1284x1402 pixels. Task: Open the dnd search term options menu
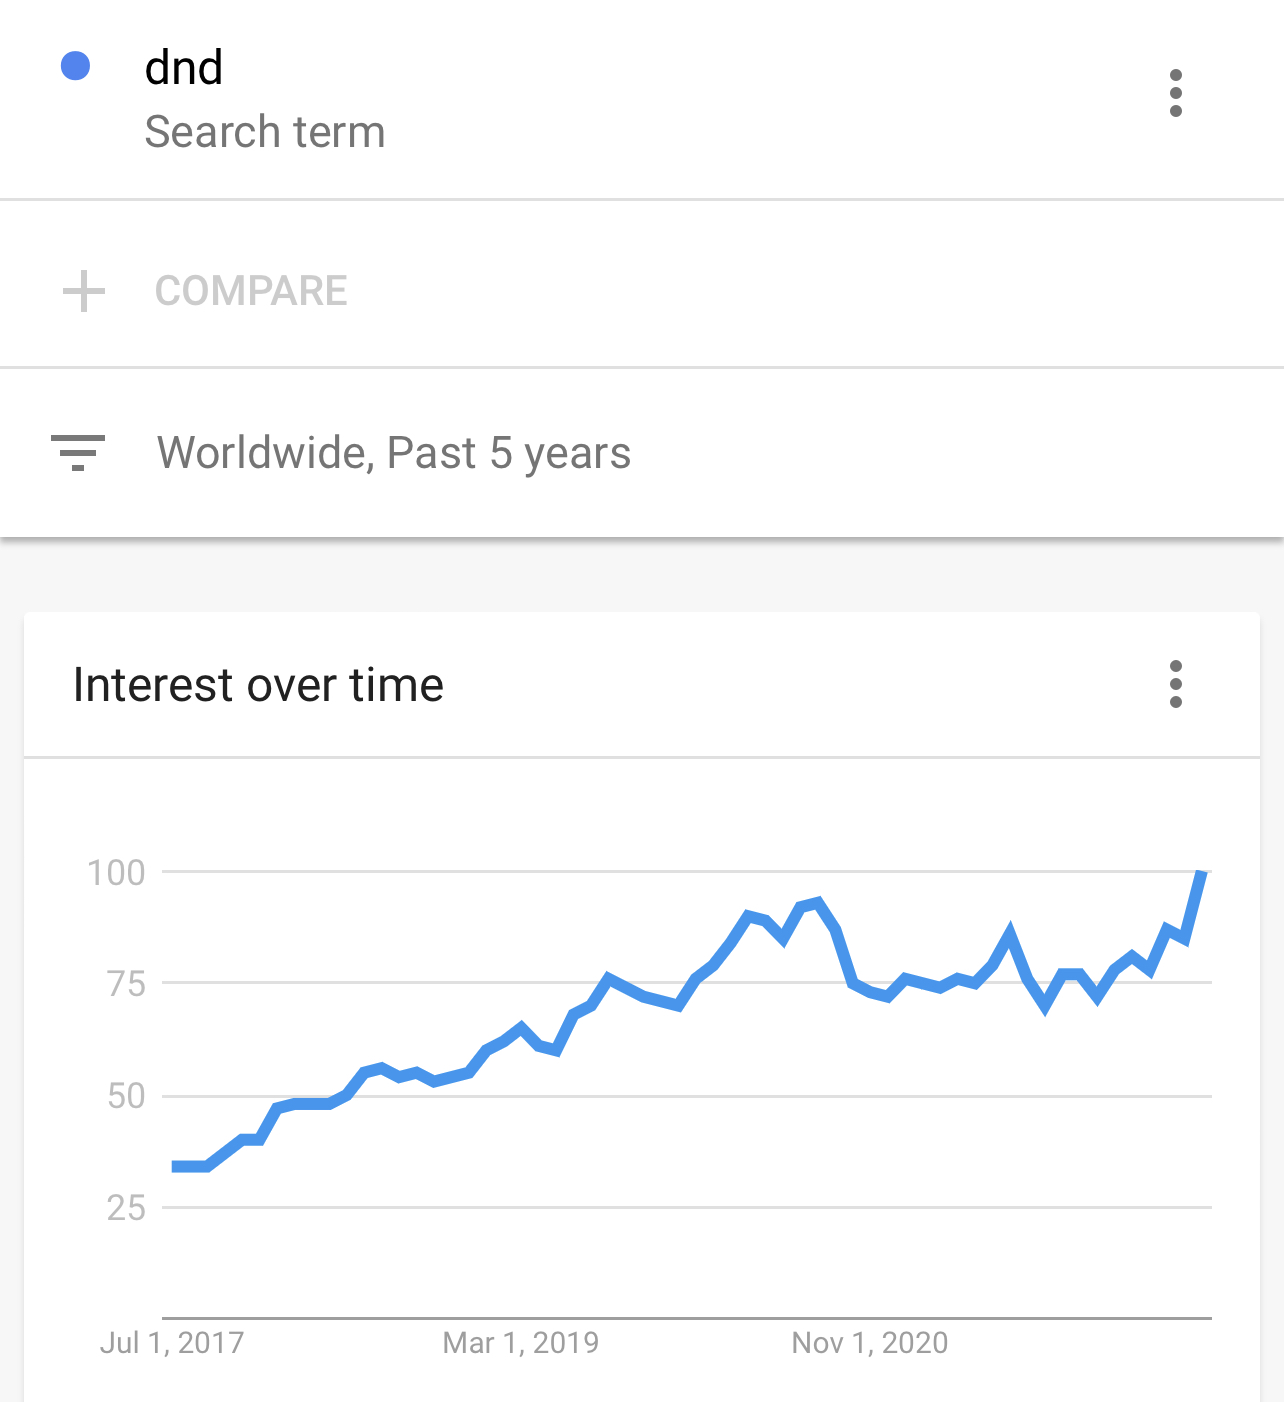tap(1176, 93)
